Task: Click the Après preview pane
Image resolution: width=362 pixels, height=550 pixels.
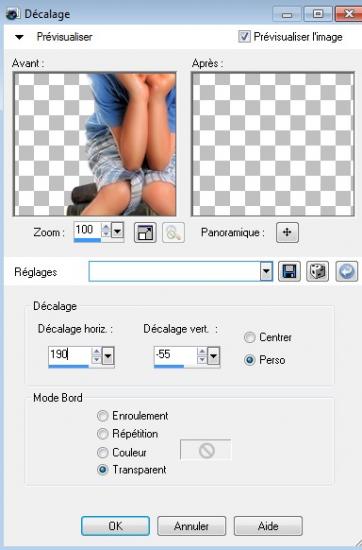Action: [x=273, y=144]
